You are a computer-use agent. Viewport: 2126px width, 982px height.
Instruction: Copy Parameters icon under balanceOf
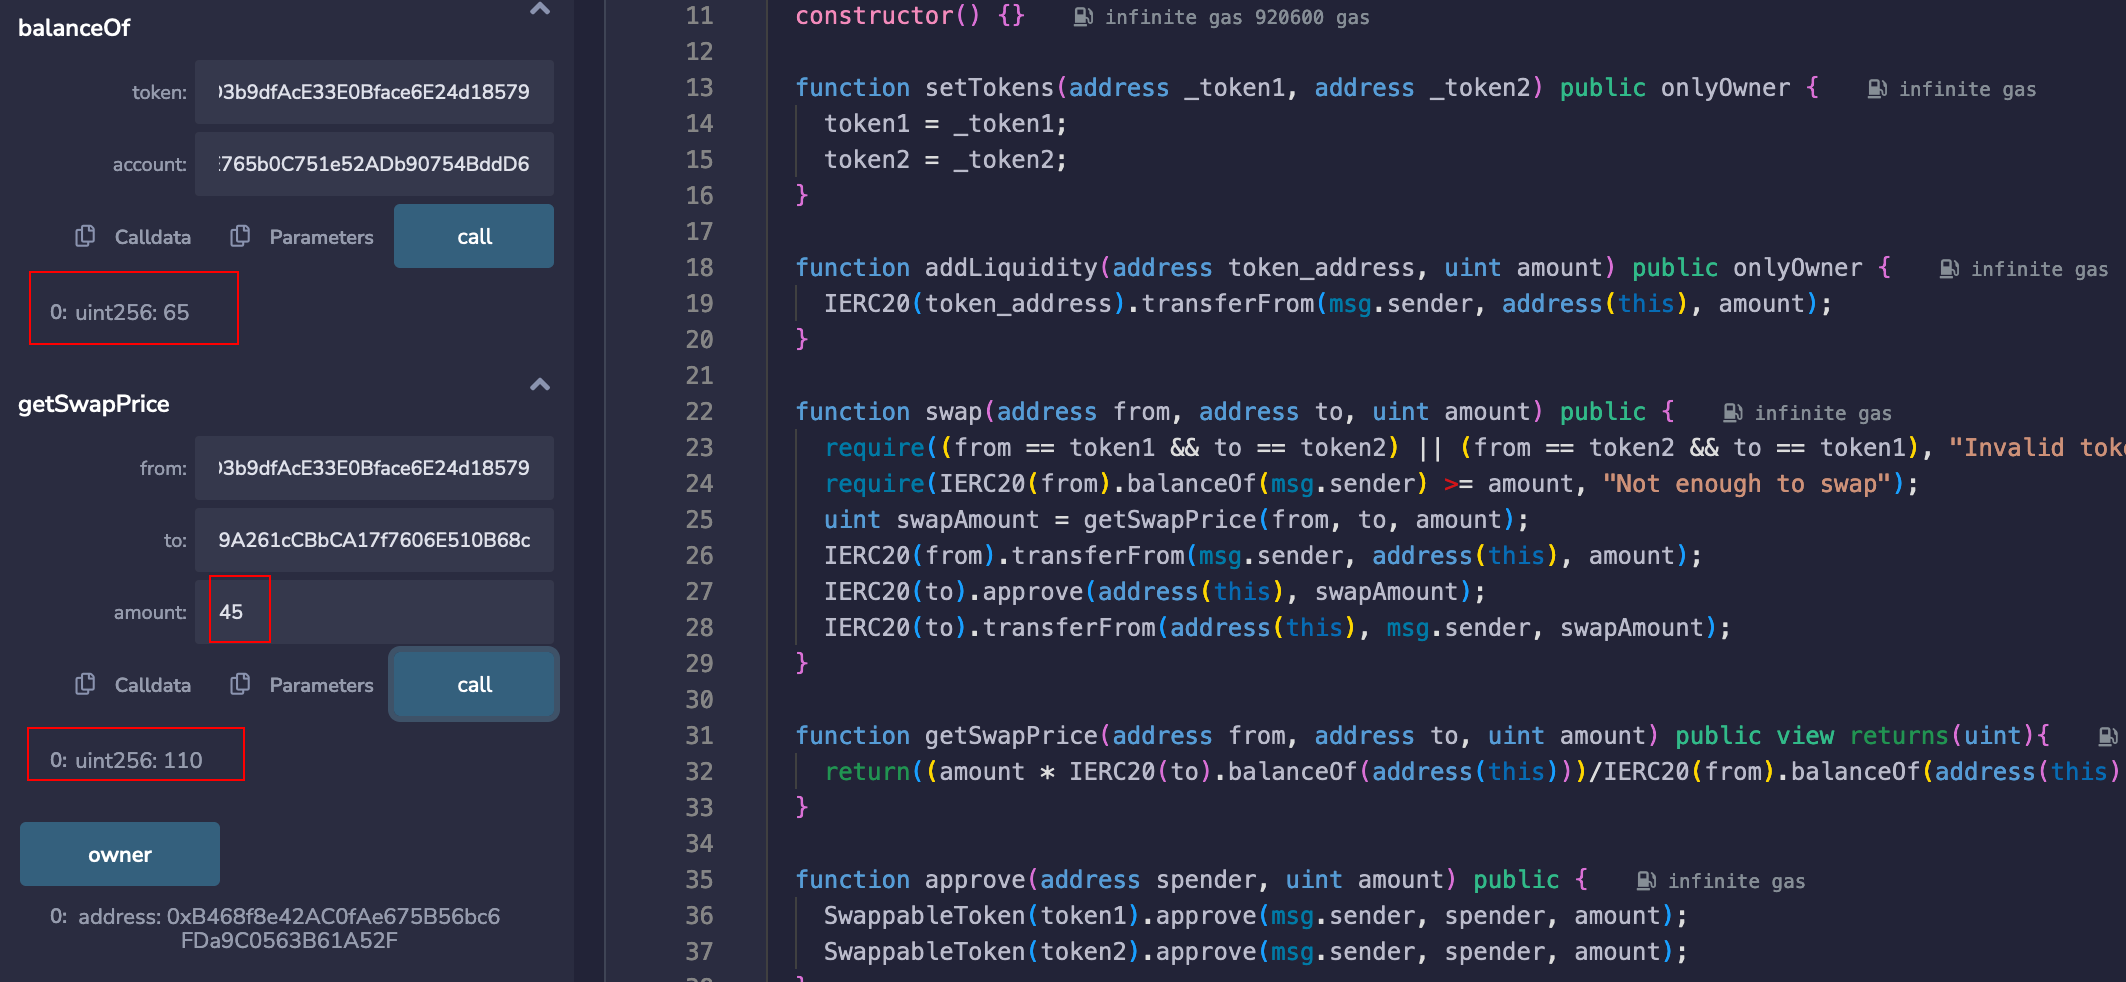(x=240, y=236)
